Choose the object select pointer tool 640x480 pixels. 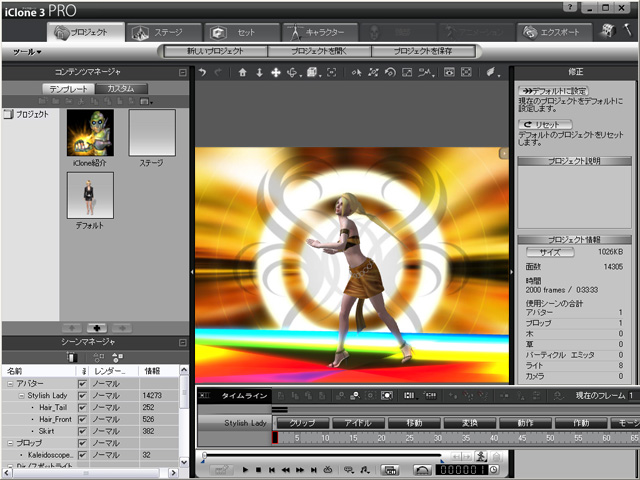point(356,73)
